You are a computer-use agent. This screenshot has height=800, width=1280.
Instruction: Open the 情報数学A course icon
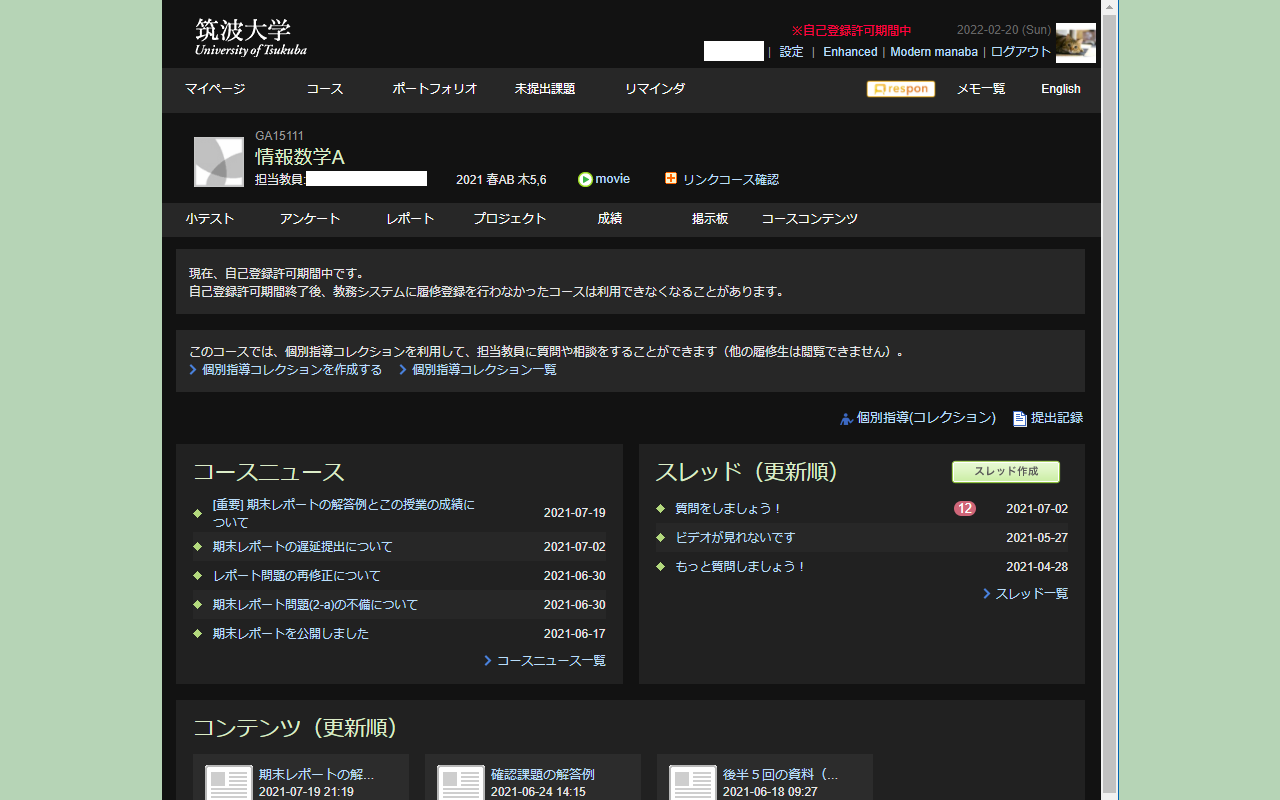tap(218, 161)
